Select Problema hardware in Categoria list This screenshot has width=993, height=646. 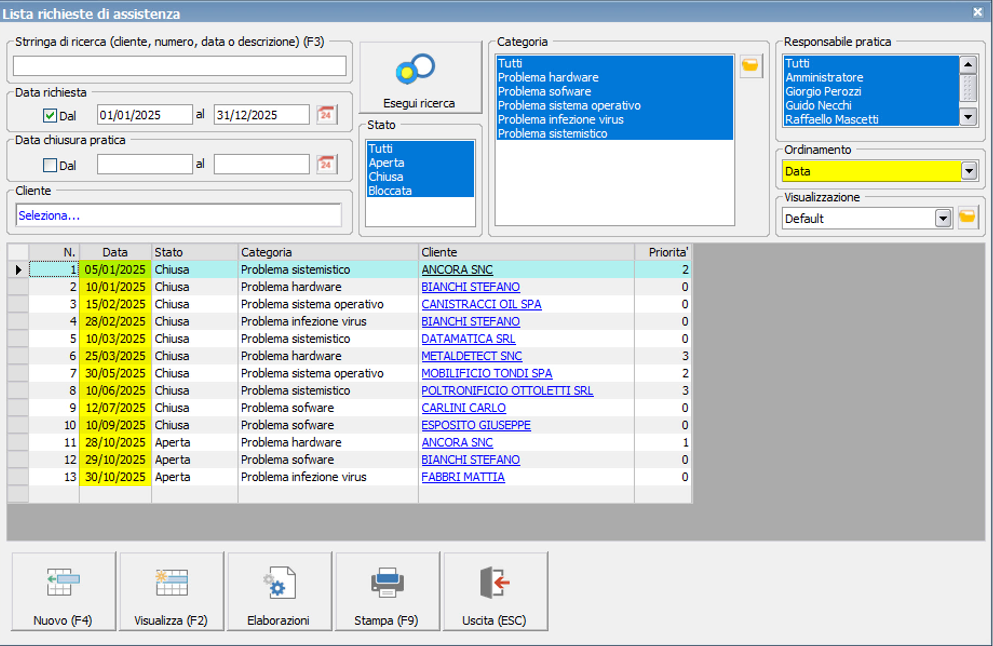pyautogui.click(x=548, y=77)
